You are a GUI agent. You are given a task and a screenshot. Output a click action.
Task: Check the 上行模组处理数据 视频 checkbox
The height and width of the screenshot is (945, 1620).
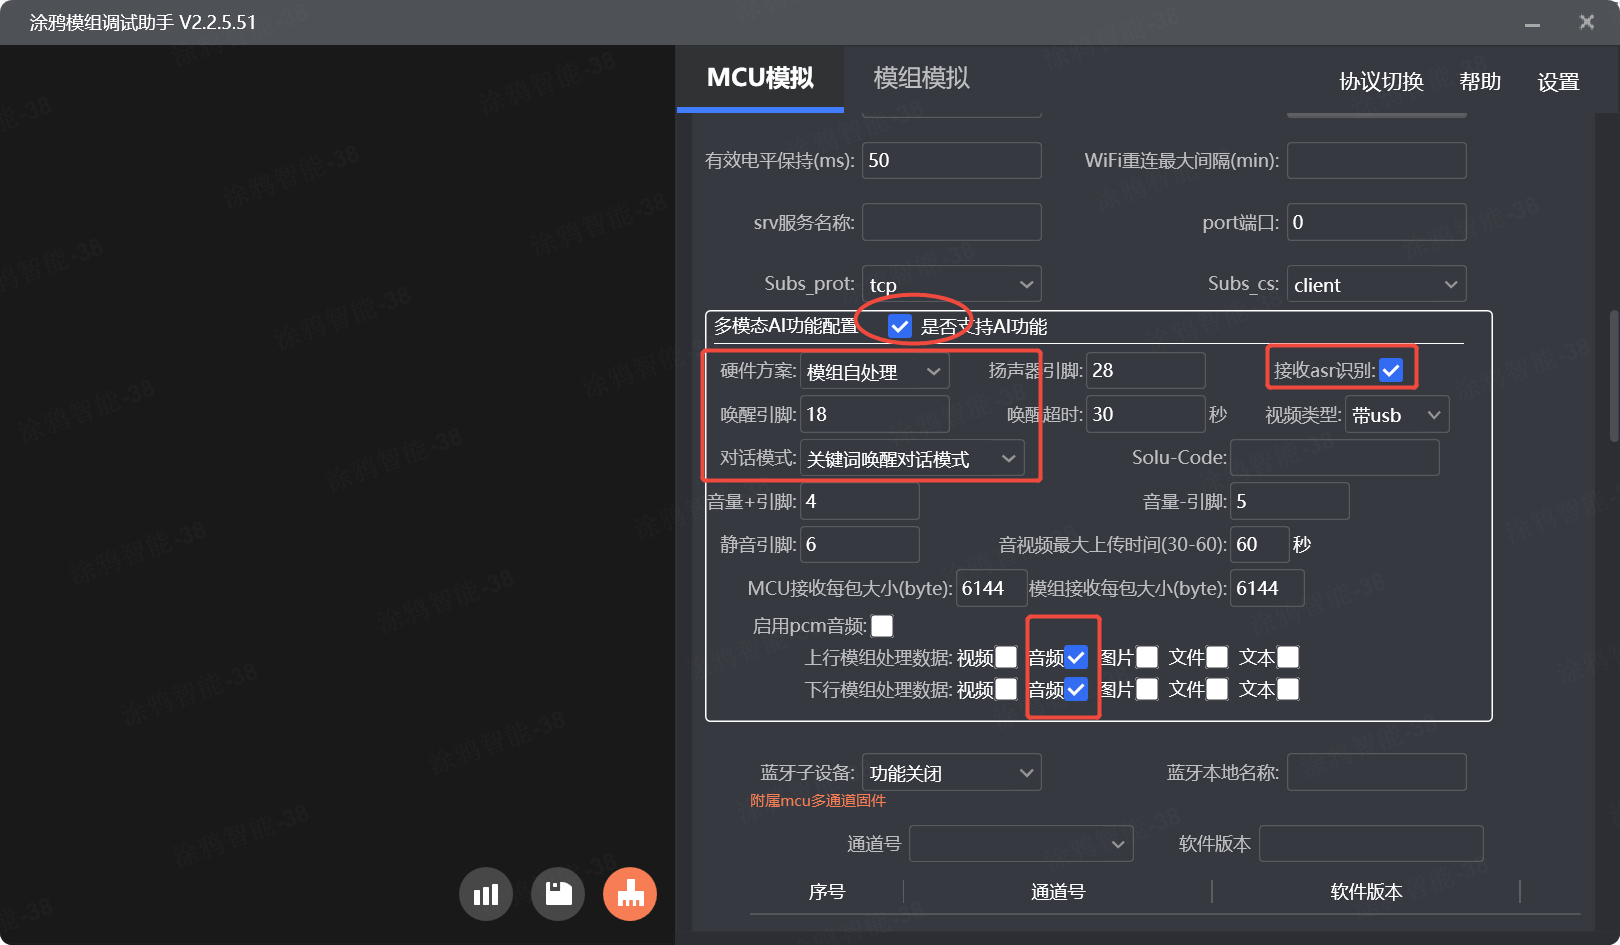click(1005, 657)
